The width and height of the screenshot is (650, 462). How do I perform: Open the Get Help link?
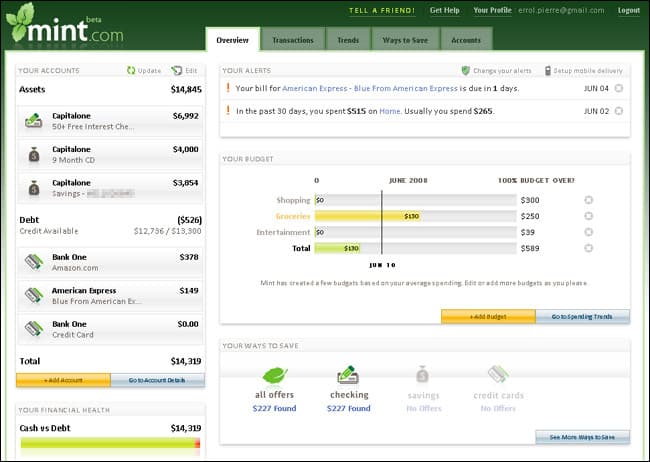point(444,10)
